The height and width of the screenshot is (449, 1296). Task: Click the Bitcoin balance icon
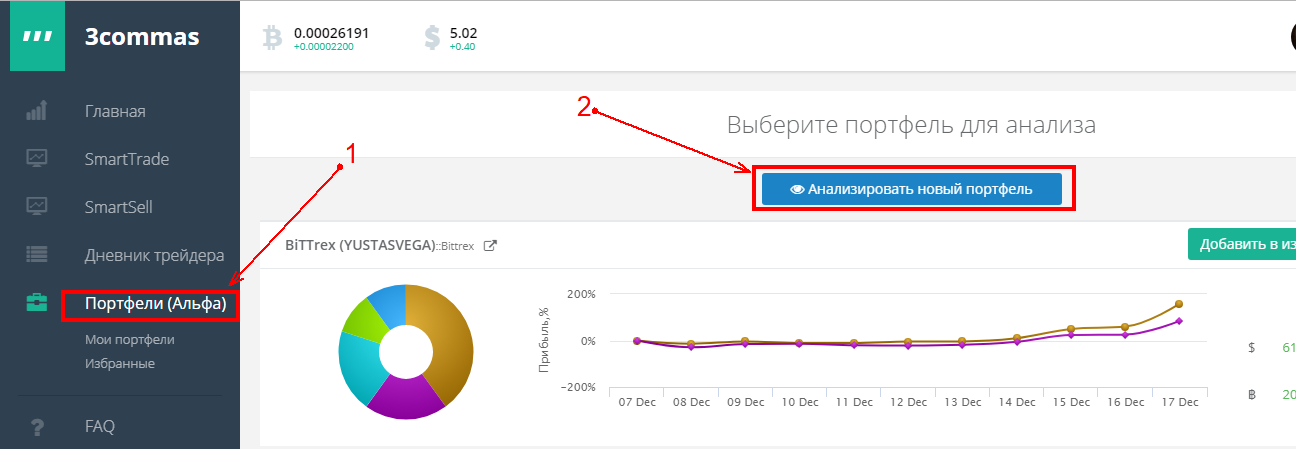pos(272,38)
